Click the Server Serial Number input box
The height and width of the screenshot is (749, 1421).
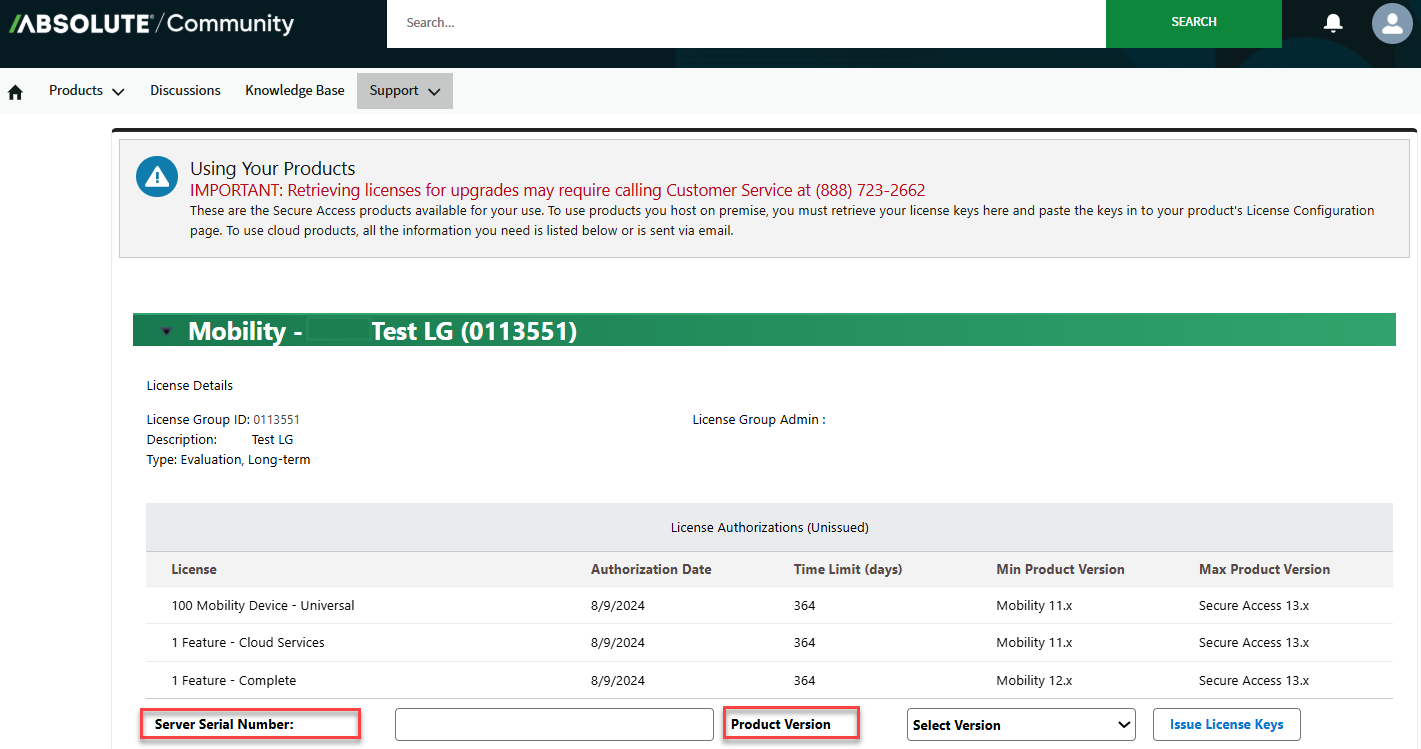554,724
